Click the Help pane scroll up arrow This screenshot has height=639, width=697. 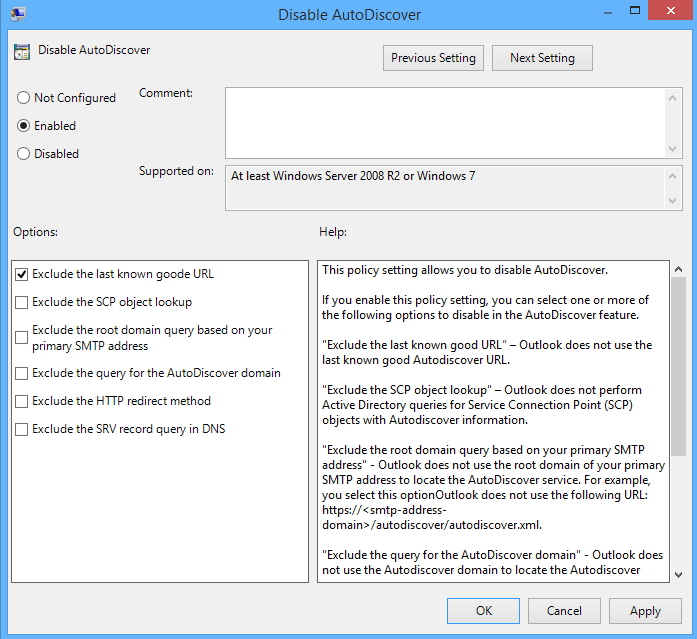678,269
